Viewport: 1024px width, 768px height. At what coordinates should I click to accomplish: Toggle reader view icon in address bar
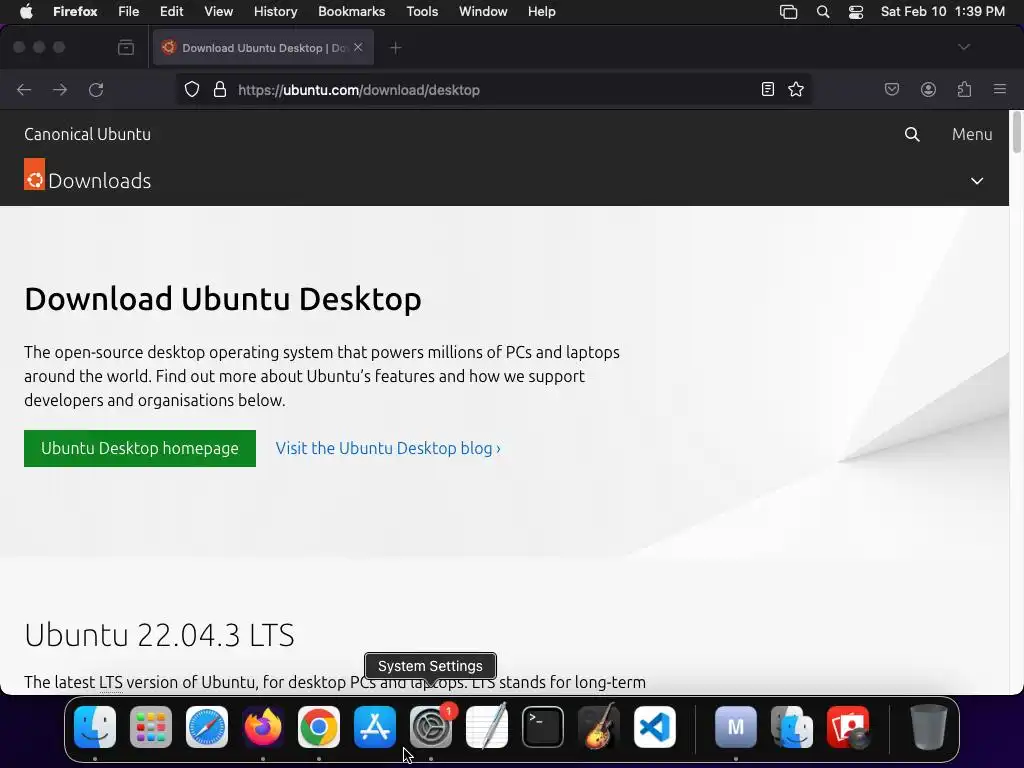point(768,89)
